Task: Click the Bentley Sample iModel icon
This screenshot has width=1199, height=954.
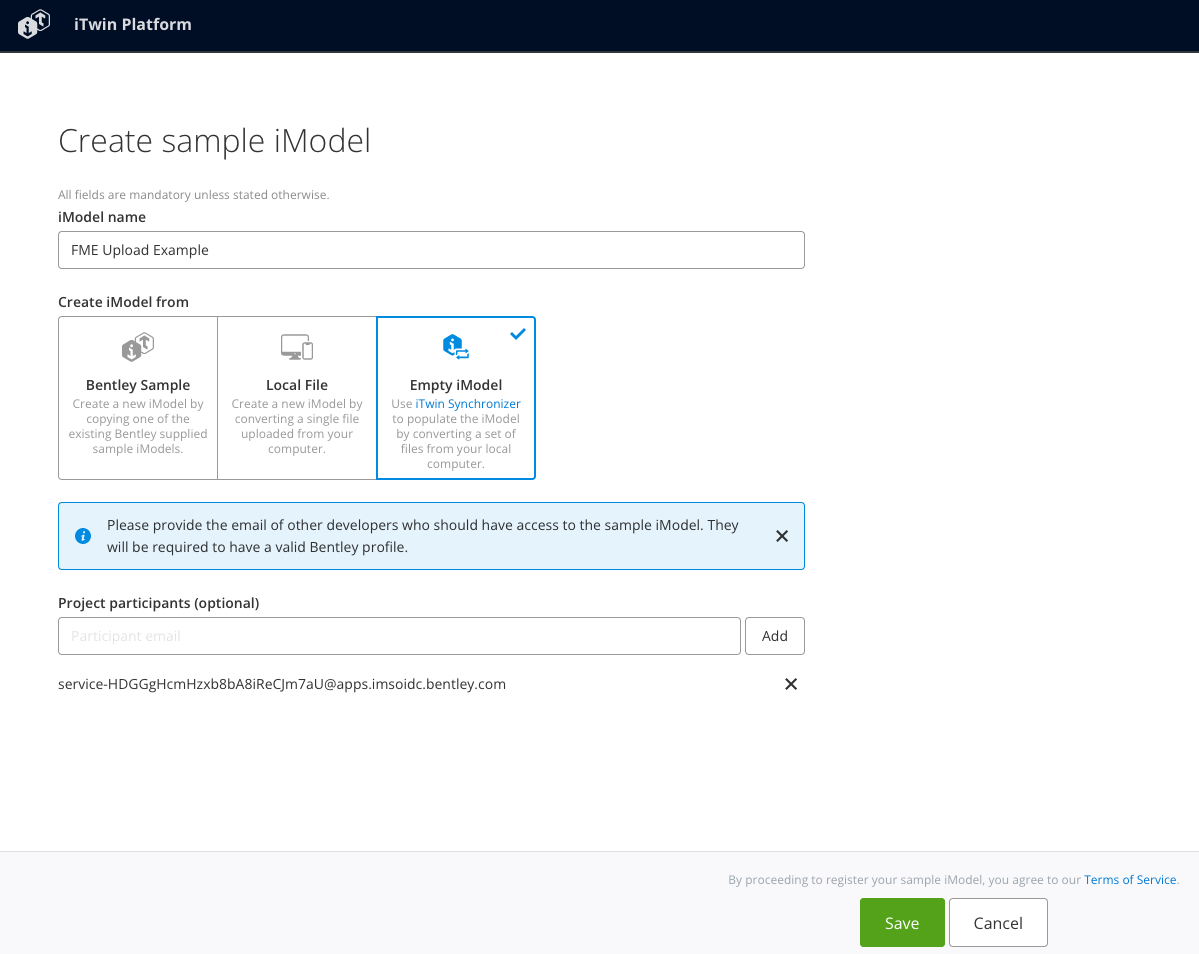Action: tap(137, 347)
